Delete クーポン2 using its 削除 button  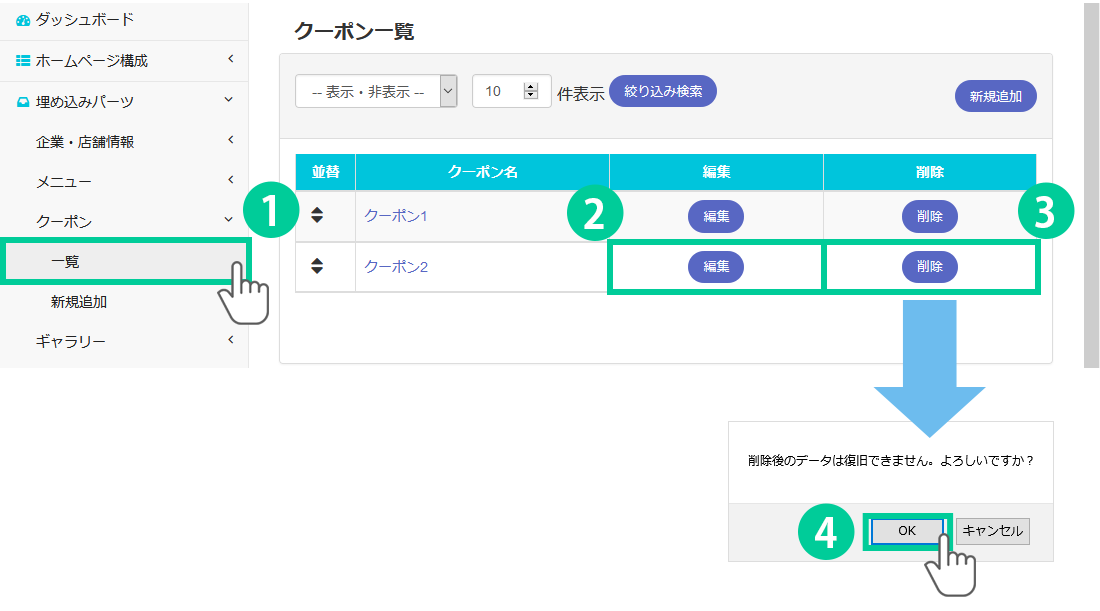point(929,266)
